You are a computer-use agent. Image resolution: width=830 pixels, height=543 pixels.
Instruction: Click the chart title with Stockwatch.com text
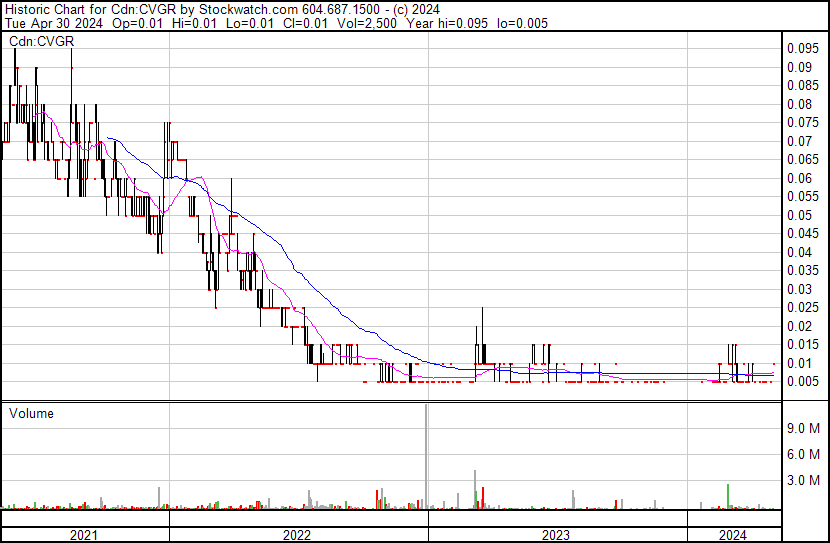(x=222, y=10)
